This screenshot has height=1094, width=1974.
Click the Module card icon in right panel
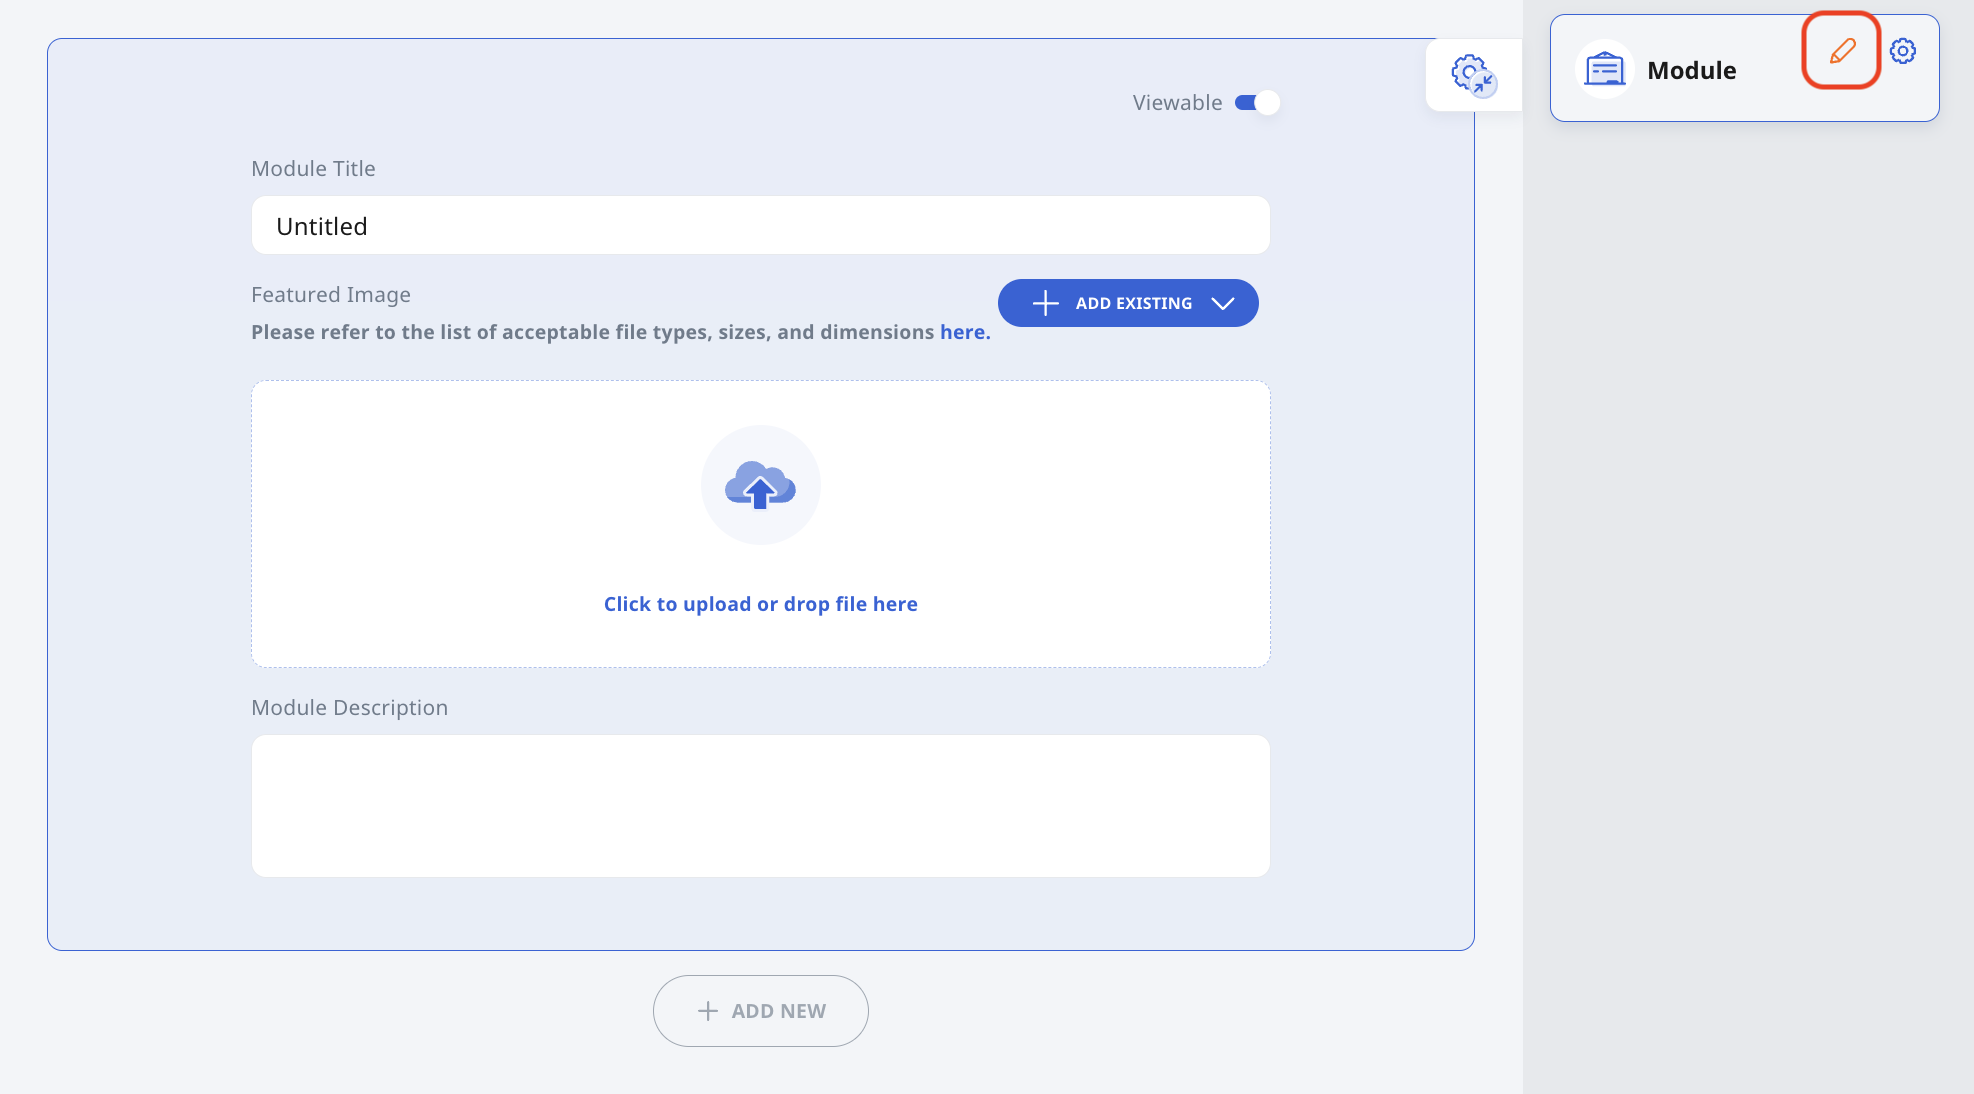click(x=1604, y=68)
